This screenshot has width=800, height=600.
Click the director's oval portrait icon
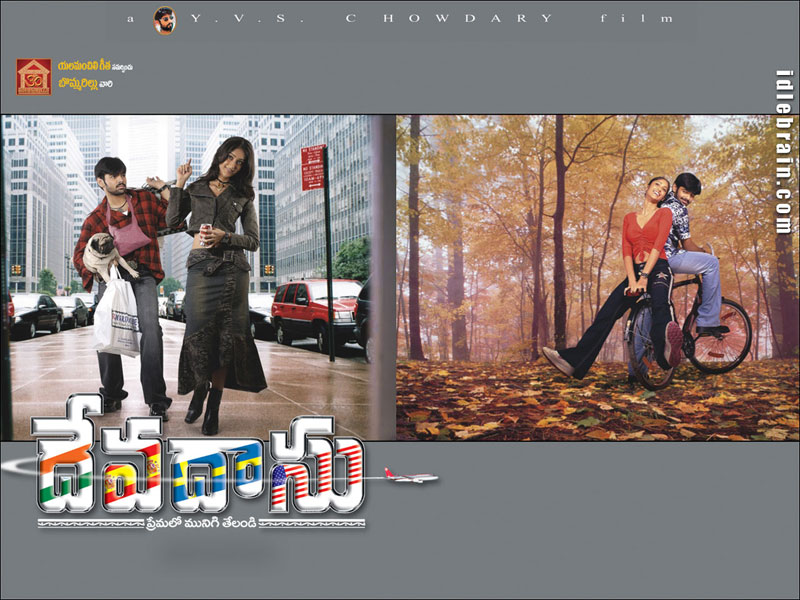click(165, 20)
